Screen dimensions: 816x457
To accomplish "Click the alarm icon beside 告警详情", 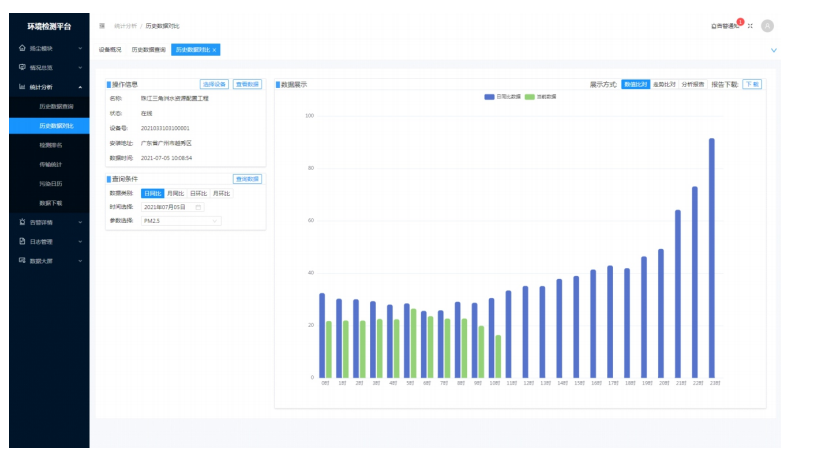I will (22, 222).
